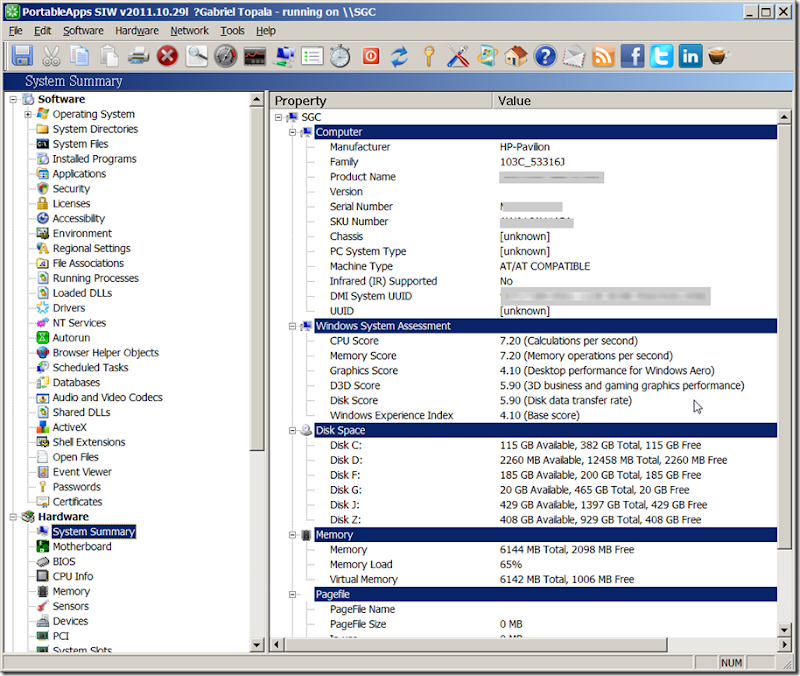Click the RSS feed icon
The image size is (800, 676).
click(x=603, y=56)
